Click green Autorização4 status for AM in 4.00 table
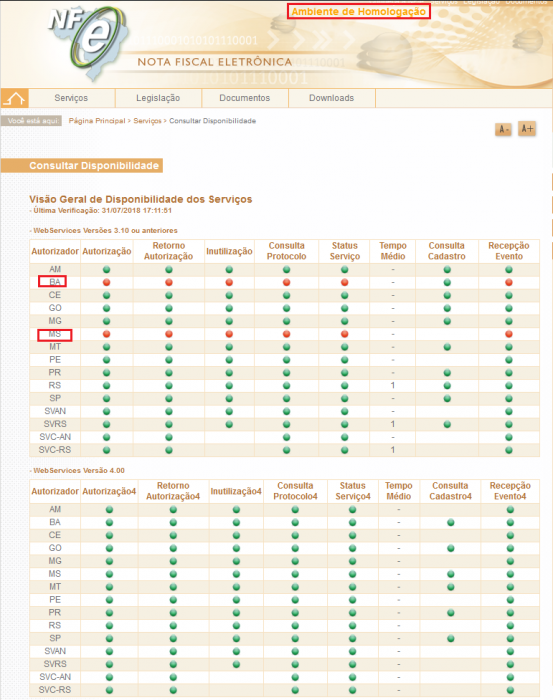The width and height of the screenshot is (553, 700). (x=109, y=510)
